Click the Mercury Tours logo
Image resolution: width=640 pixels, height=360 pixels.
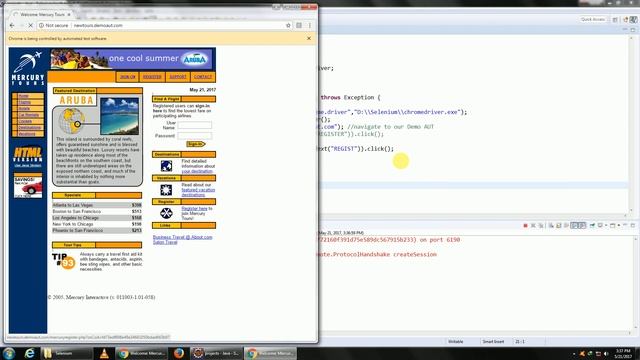click(x=28, y=68)
